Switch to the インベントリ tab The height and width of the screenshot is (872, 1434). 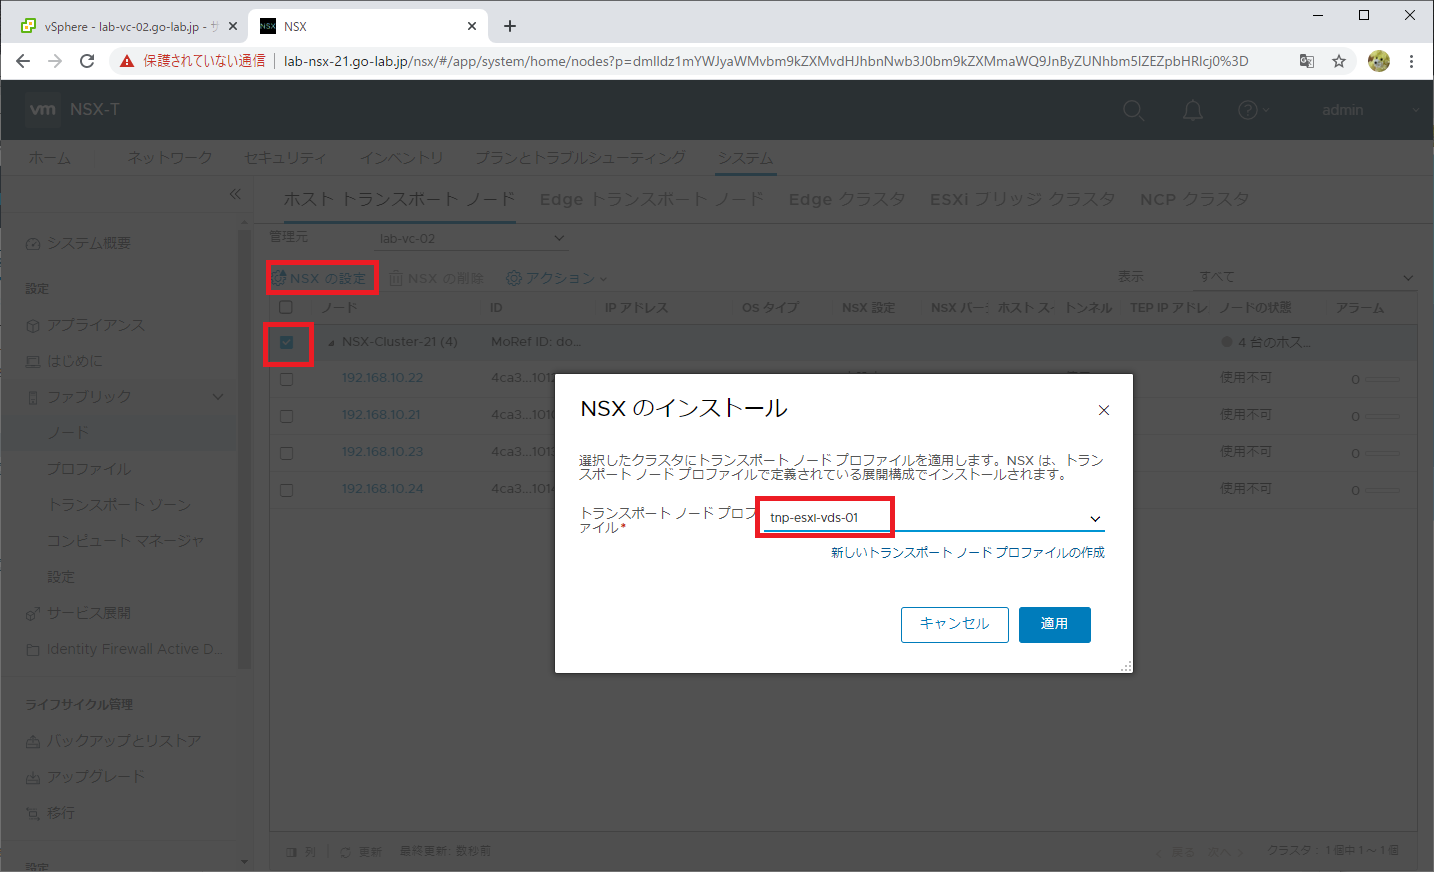(401, 158)
